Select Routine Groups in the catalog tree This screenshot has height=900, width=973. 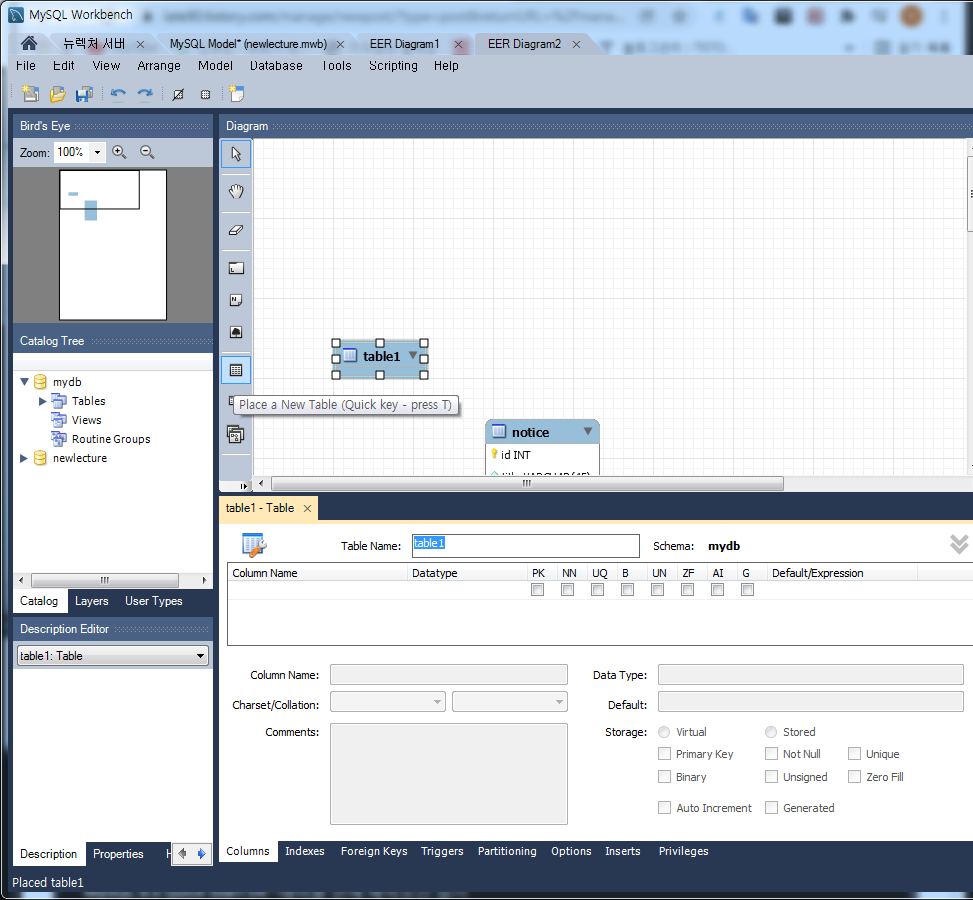coord(110,439)
